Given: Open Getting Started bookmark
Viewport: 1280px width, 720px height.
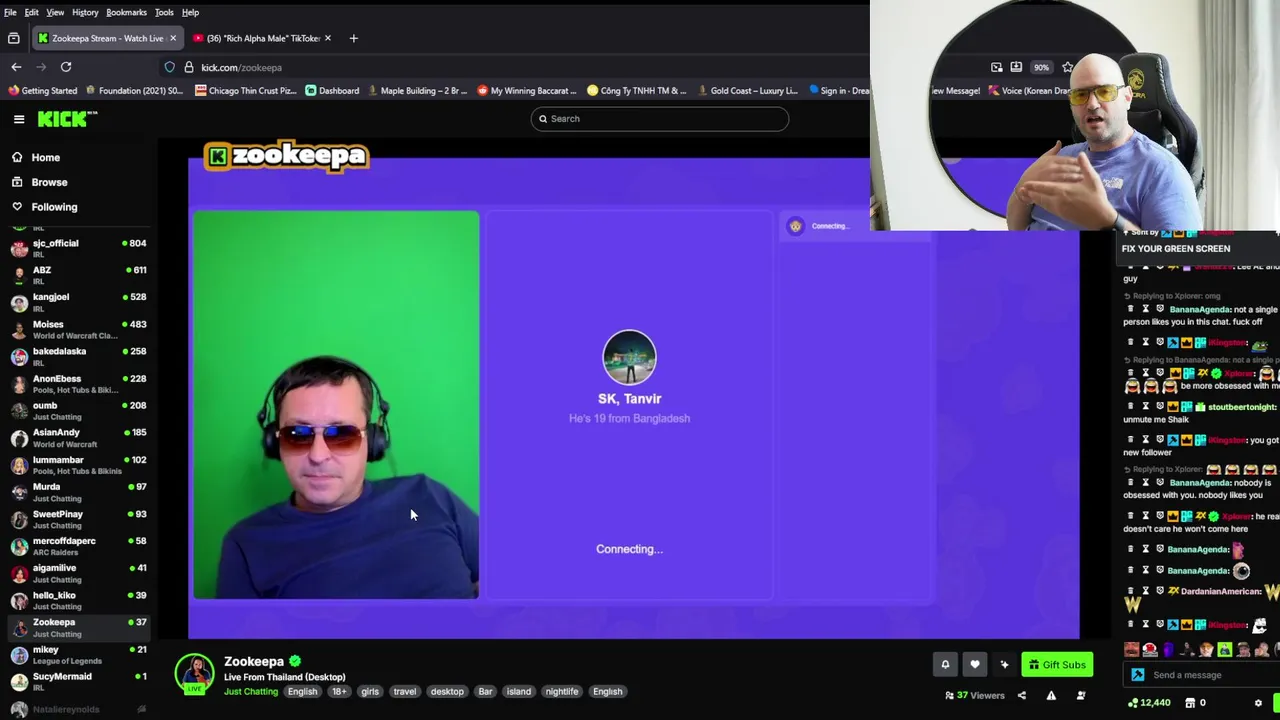Looking at the screenshot, I should point(42,91).
